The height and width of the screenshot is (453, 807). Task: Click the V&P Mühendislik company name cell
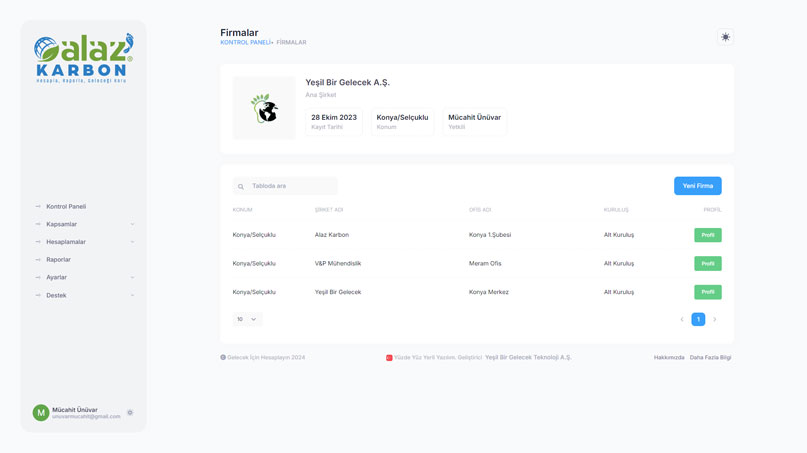[x=338, y=264]
